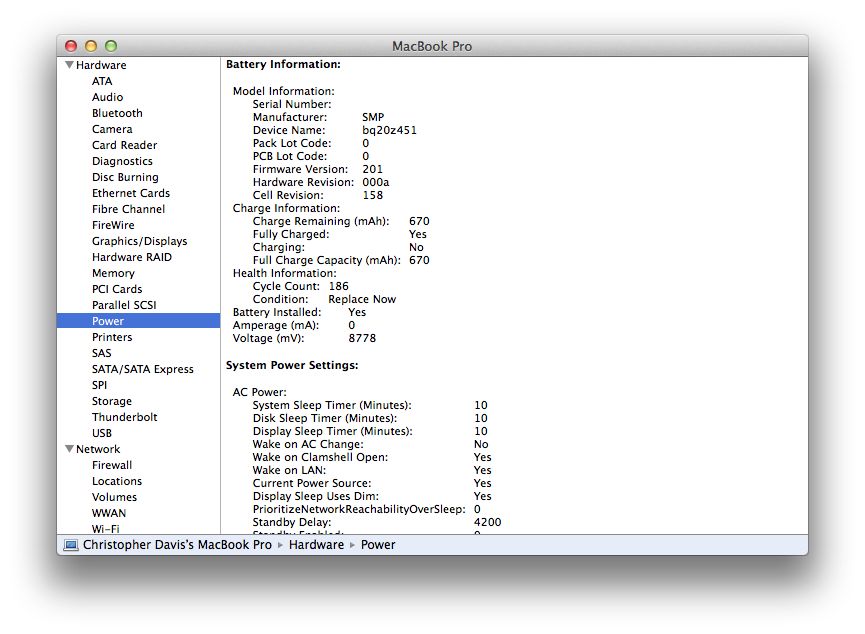Select SAS in the Hardware list
Screen dimensions: 865x634
coord(102,353)
